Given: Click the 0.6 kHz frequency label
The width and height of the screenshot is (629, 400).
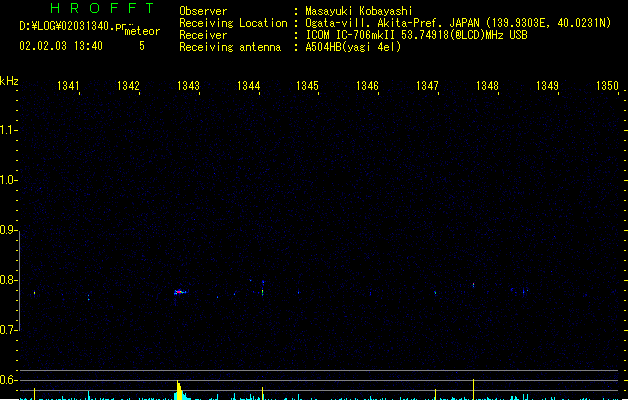Looking at the screenshot, I should point(8,380).
